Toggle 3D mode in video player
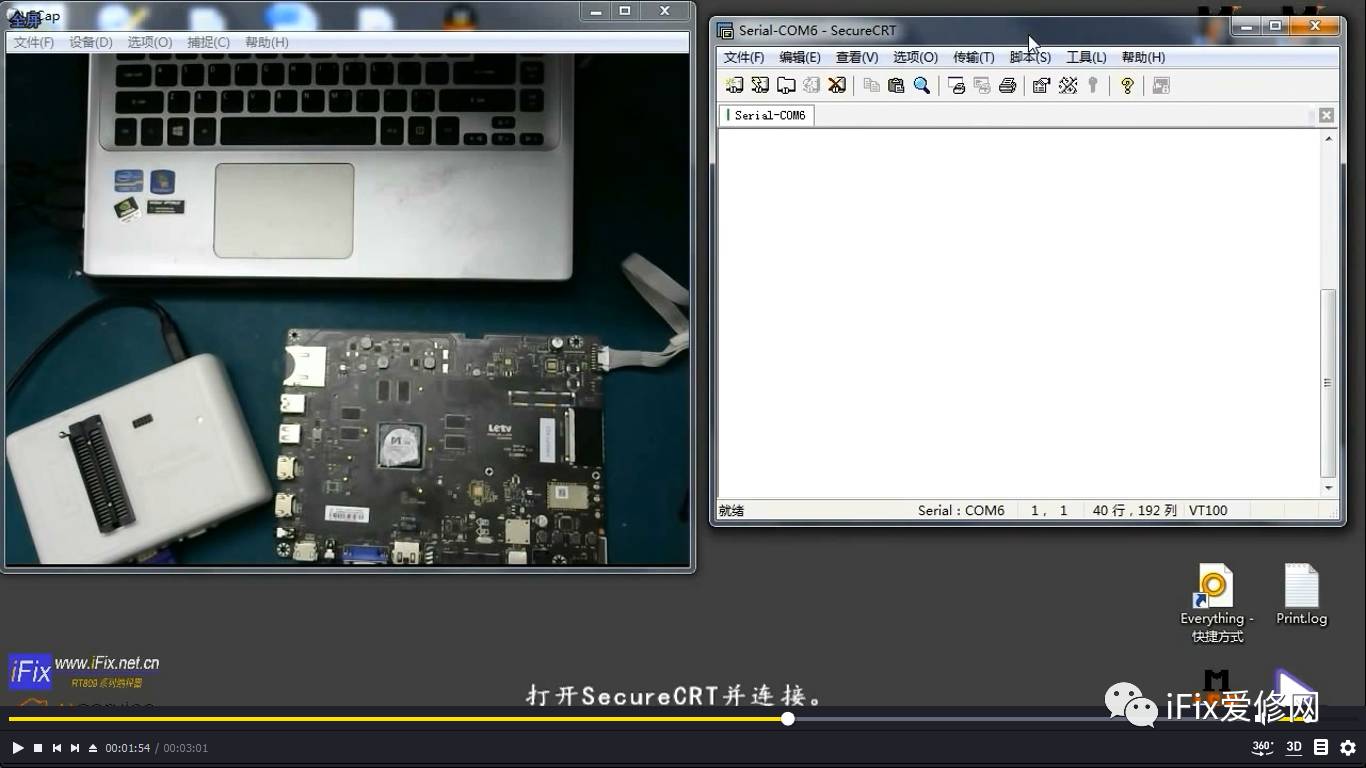 pyautogui.click(x=1294, y=747)
